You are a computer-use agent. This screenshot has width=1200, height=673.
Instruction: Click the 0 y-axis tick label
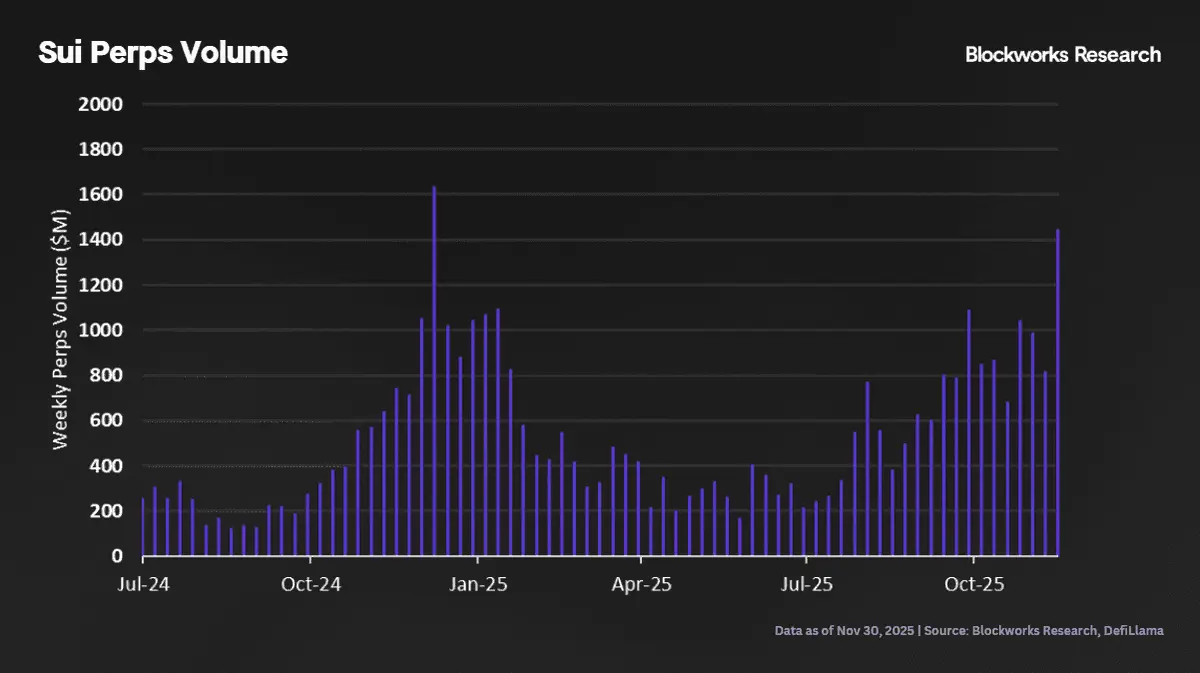click(116, 556)
